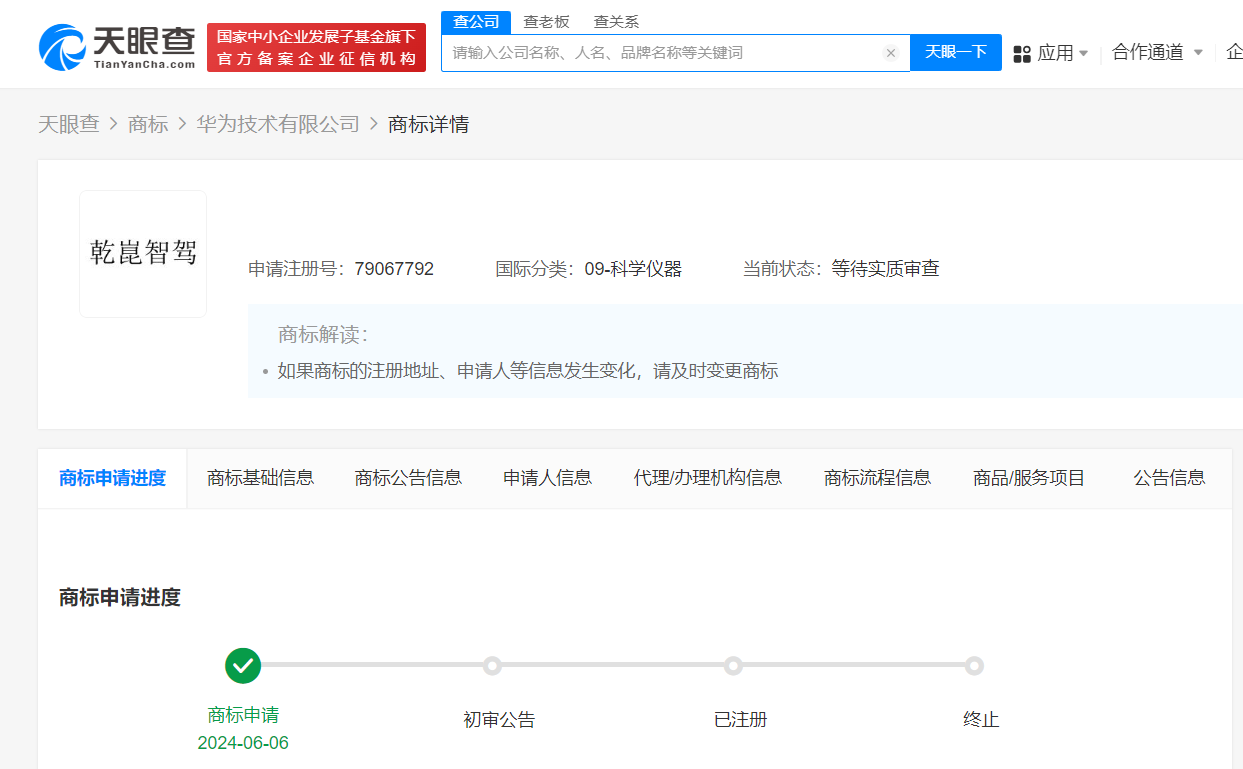Image resolution: width=1243 pixels, height=769 pixels.
Task: Click the green checkmark on 商标申请 step
Action: (x=243, y=665)
